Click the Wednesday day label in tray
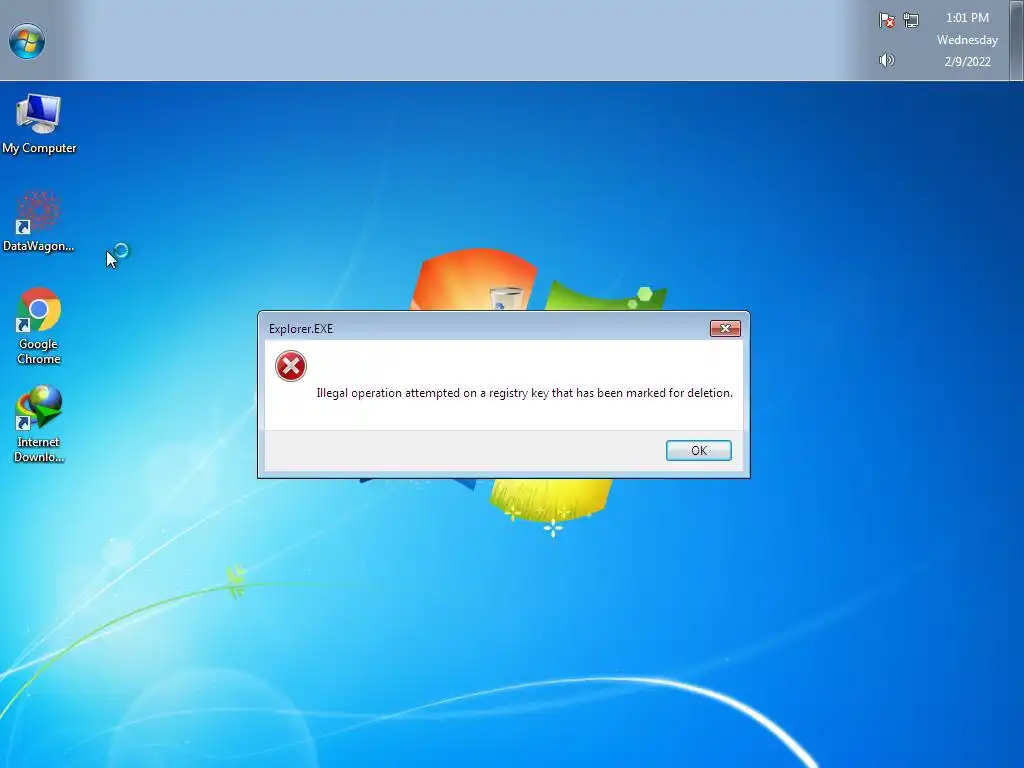 coord(967,40)
